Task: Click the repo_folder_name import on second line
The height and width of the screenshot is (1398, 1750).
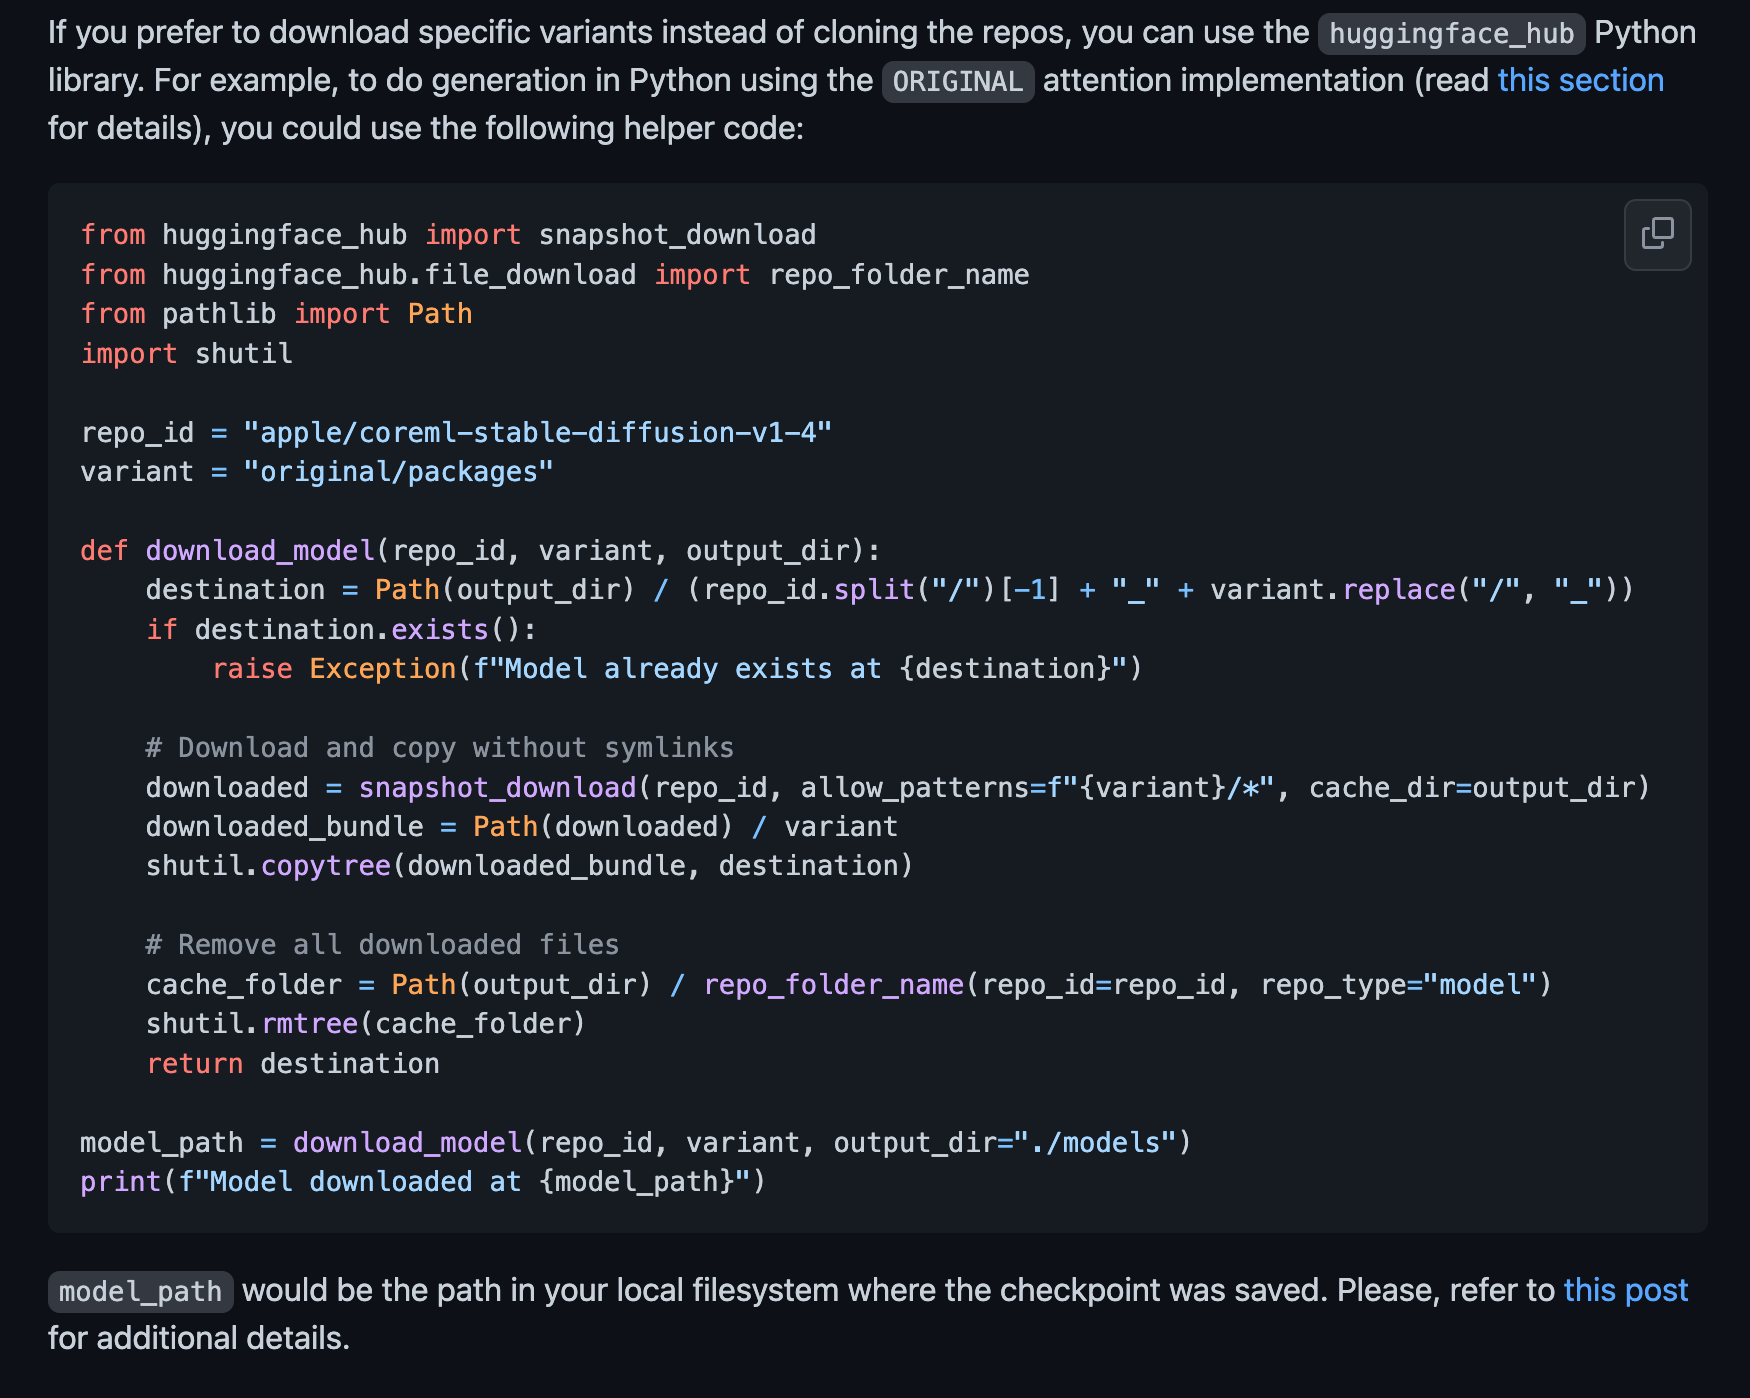Action: coord(899,274)
